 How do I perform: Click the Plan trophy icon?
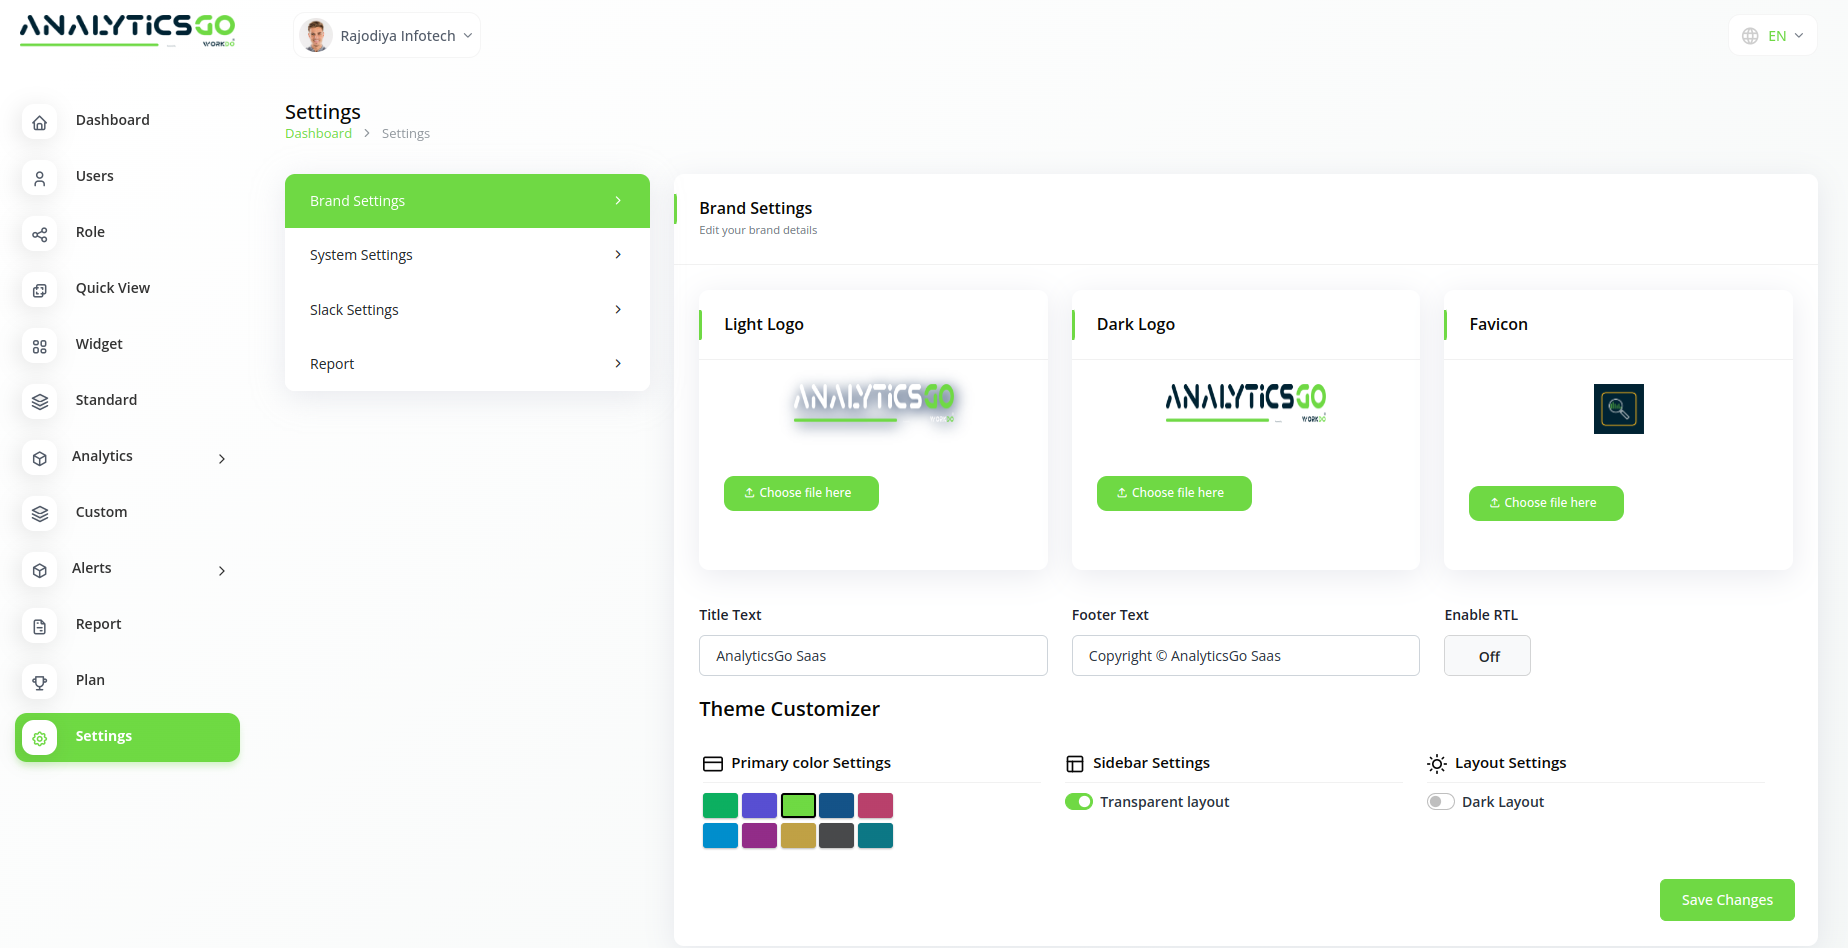point(40,682)
